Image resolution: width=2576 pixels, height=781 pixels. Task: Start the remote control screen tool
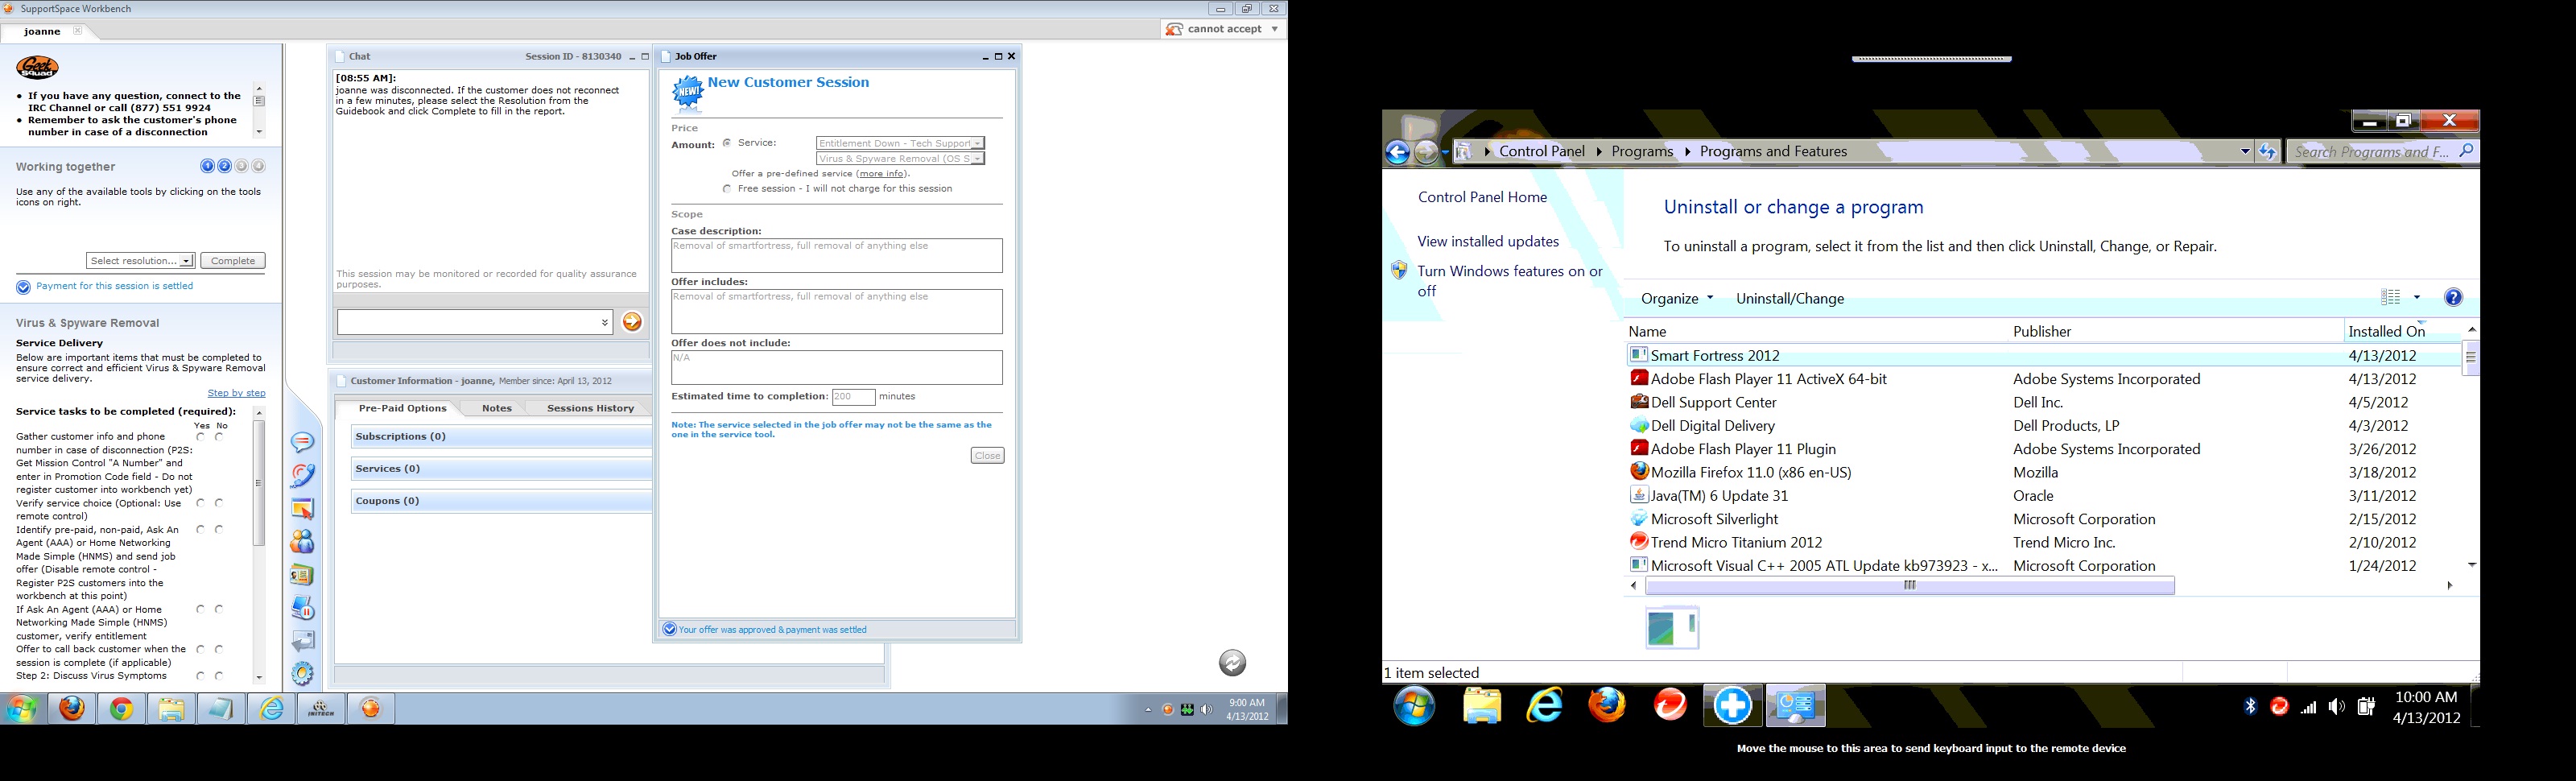[x=302, y=509]
